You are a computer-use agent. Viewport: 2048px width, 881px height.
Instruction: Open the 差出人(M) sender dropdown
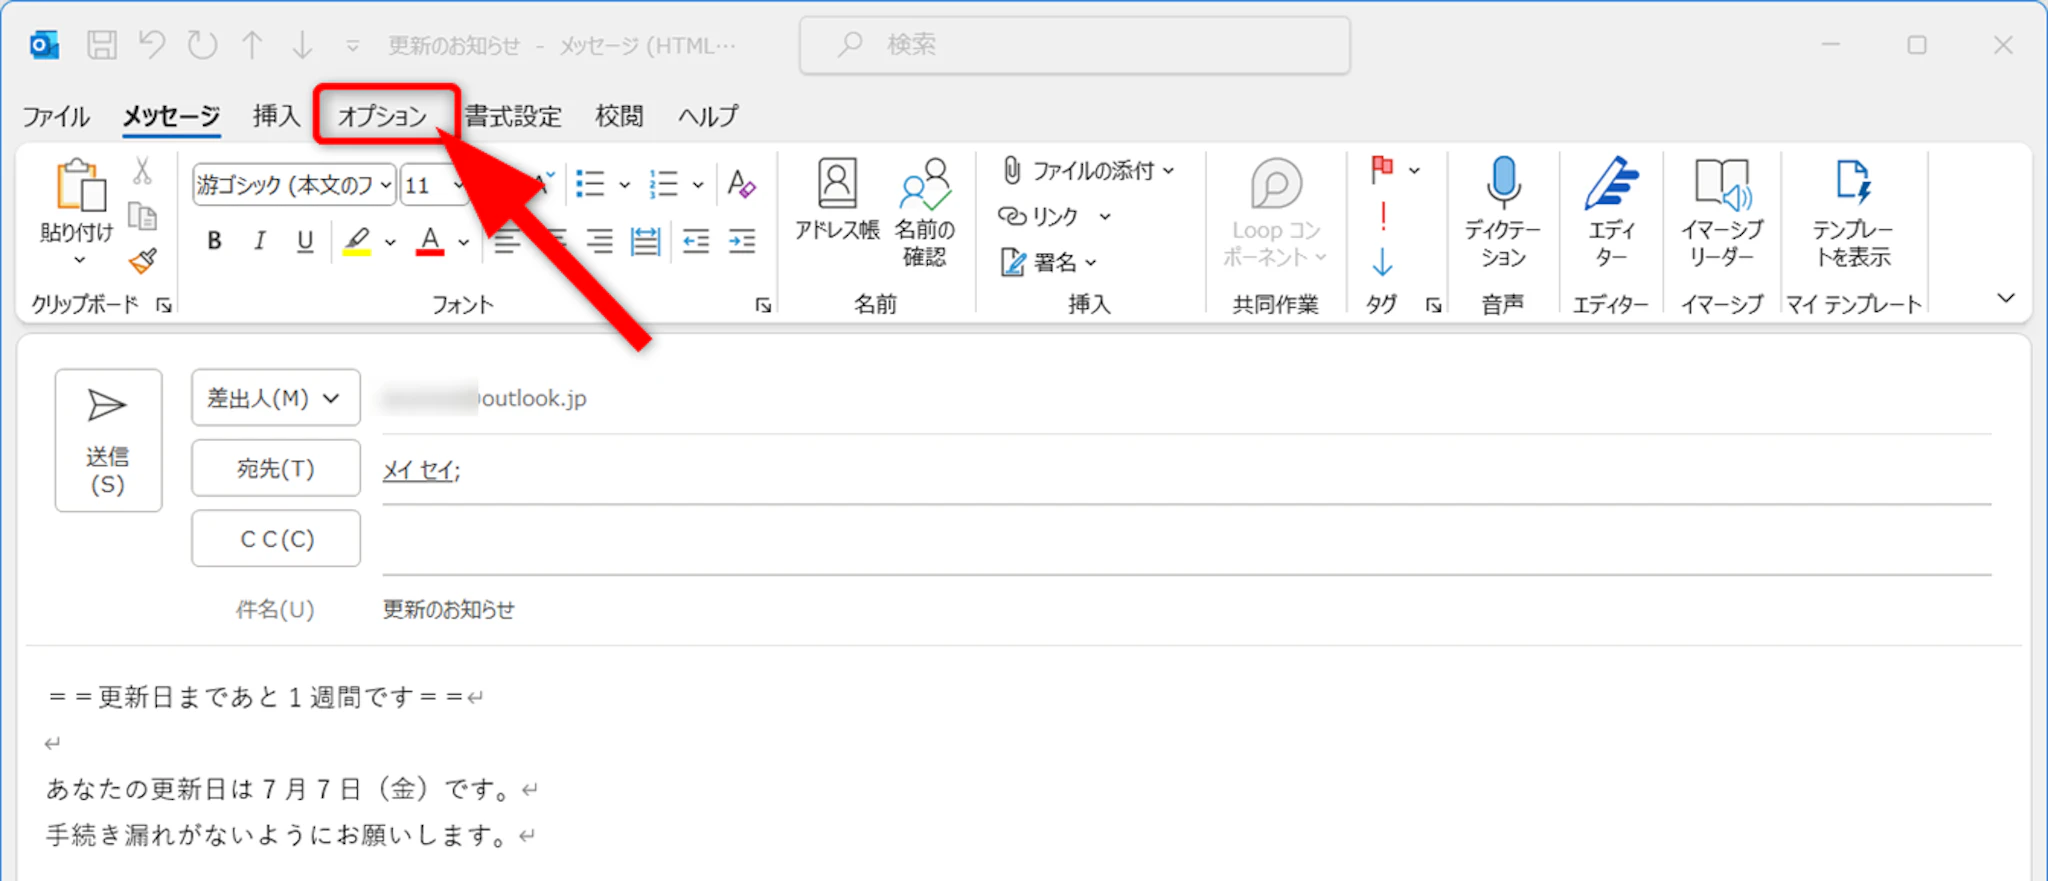[x=276, y=398]
